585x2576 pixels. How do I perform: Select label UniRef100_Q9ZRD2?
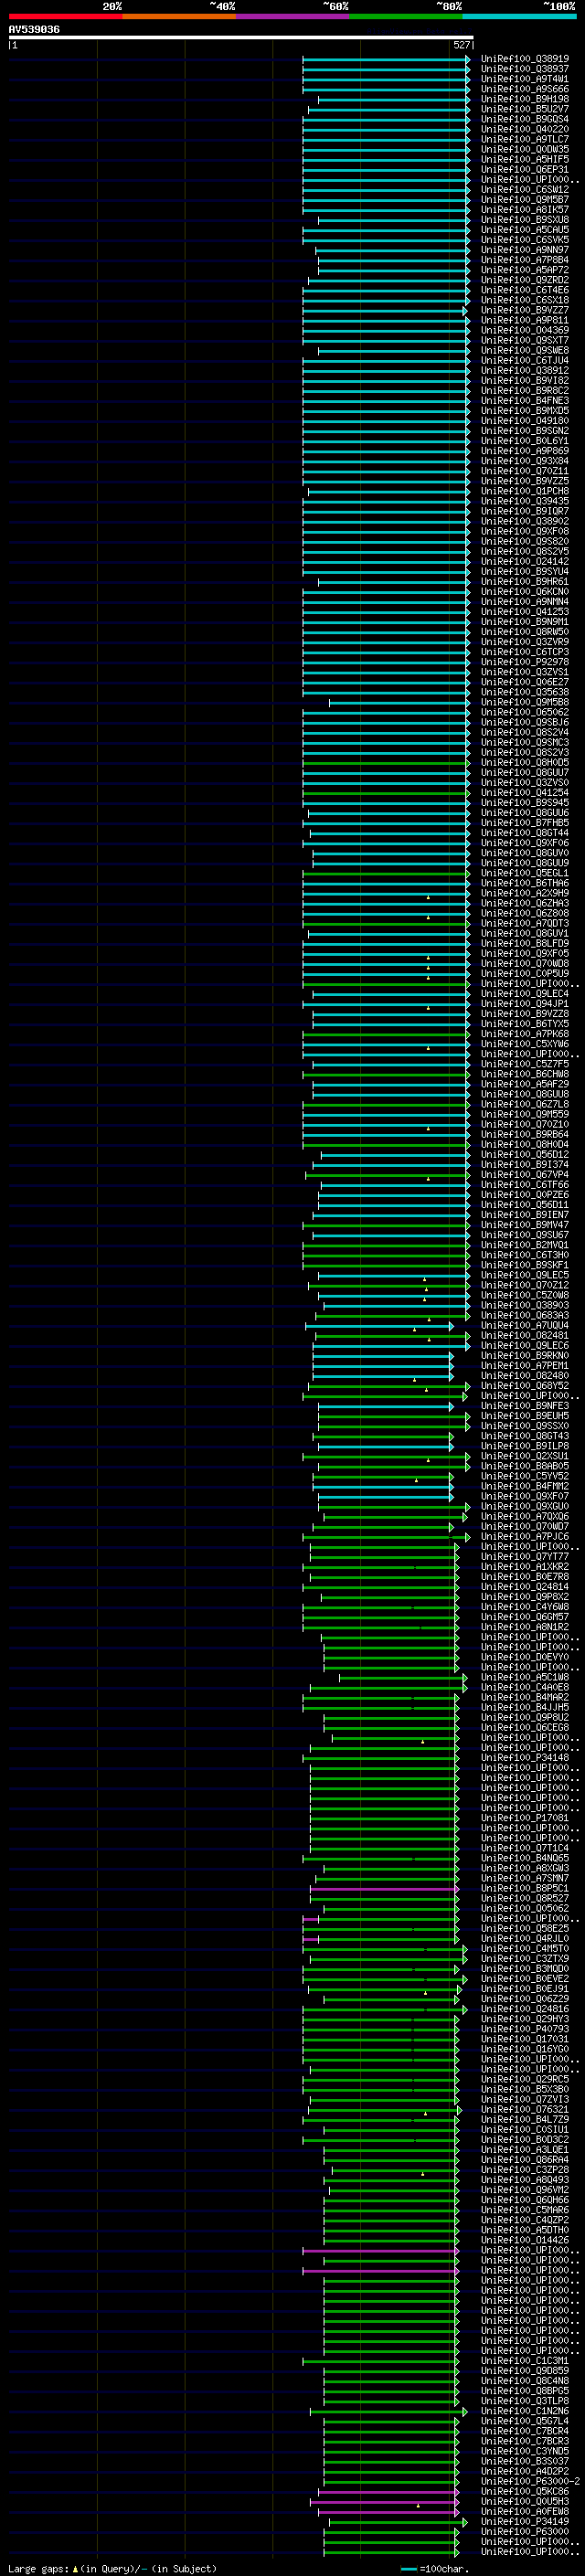click(524, 280)
